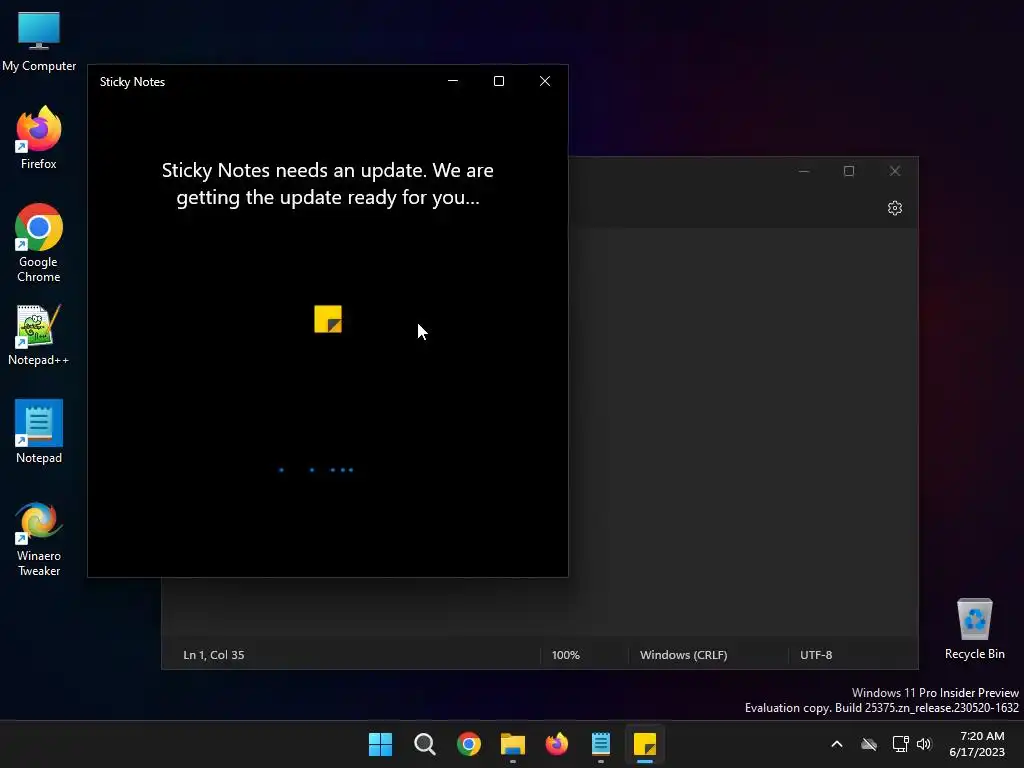Click inside the Notepad text area
The width and height of the screenshot is (1024, 768).
click(743, 431)
